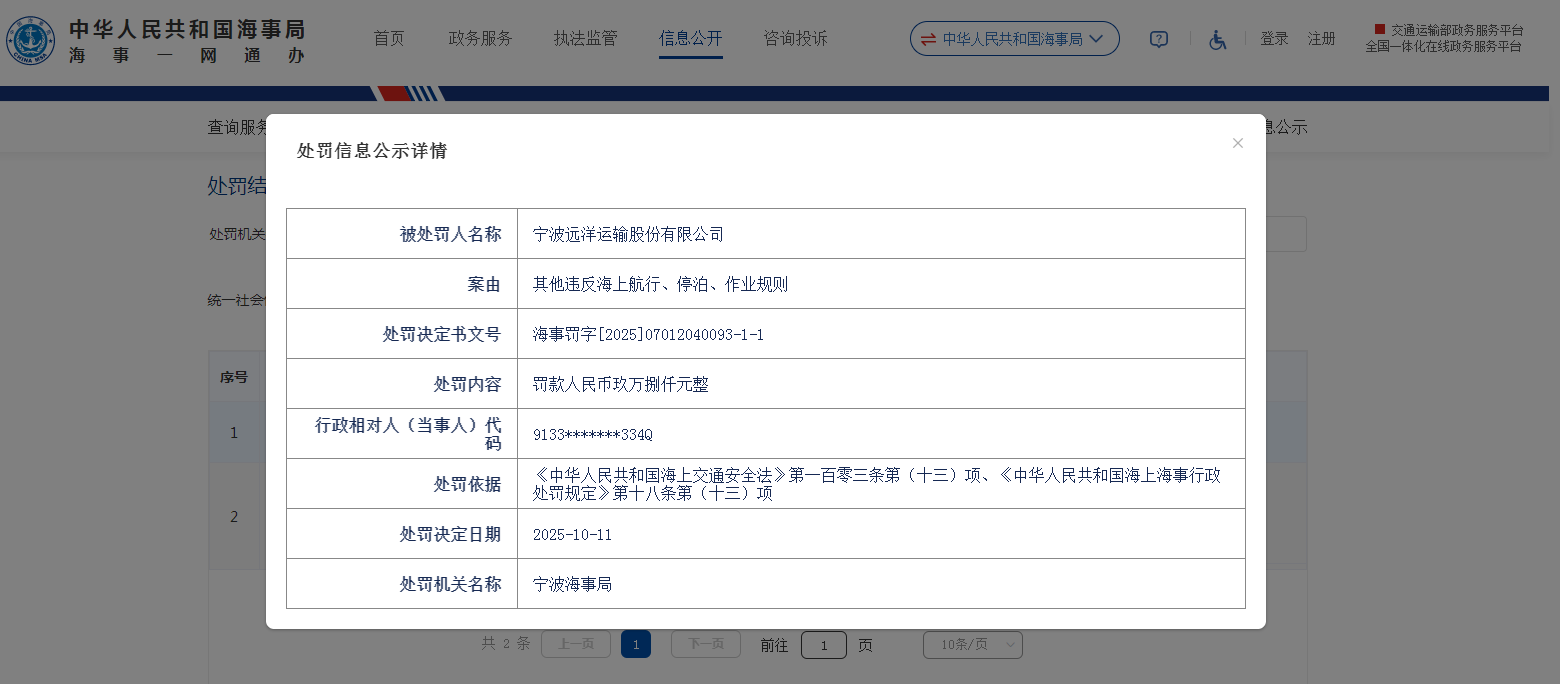Image resolution: width=1560 pixels, height=684 pixels.
Task: Open 交通运输部政务服务平台 link
Action: click(1457, 30)
